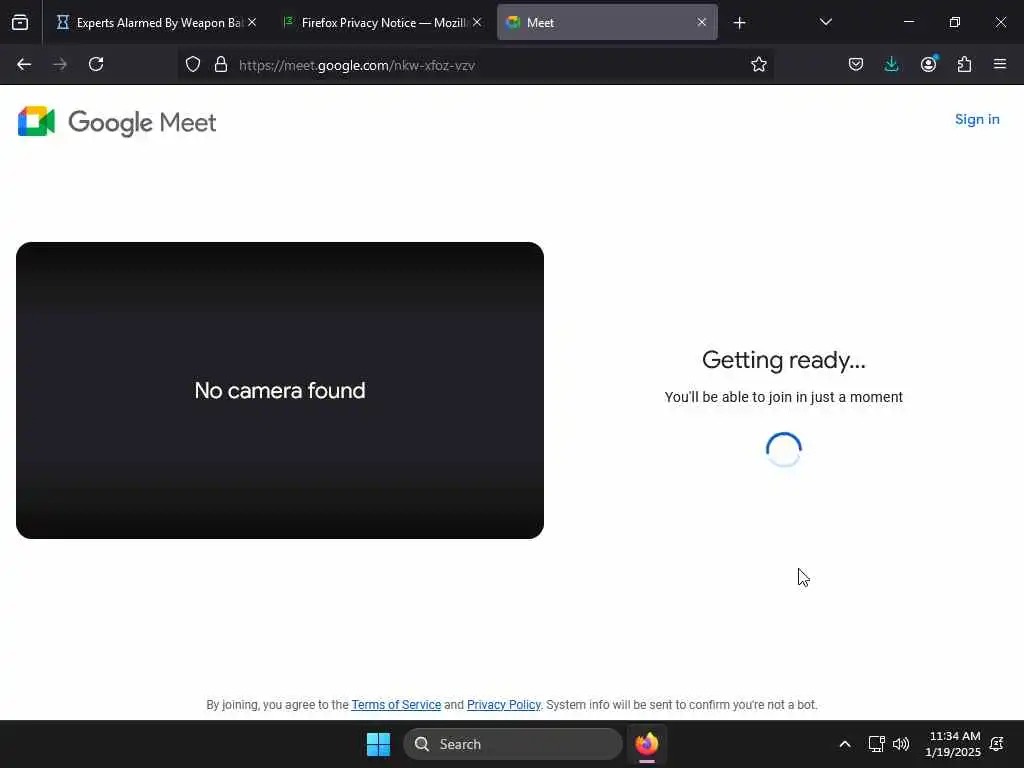Bookmark this page with star icon
This screenshot has height=768, width=1024.
[758, 64]
